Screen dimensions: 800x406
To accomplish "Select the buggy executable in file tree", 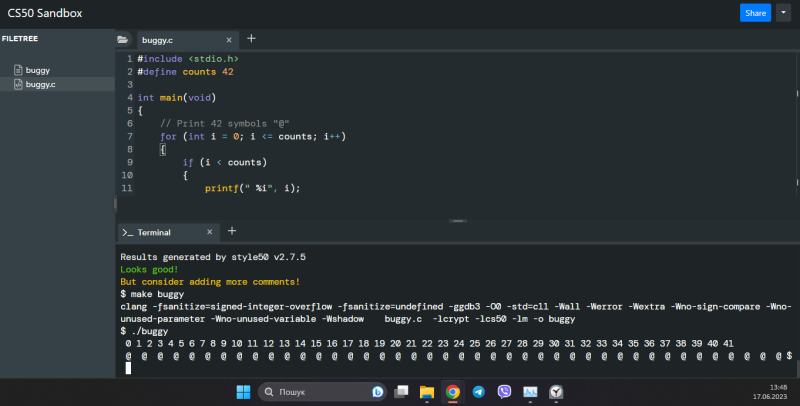I will pyautogui.click(x=37, y=71).
